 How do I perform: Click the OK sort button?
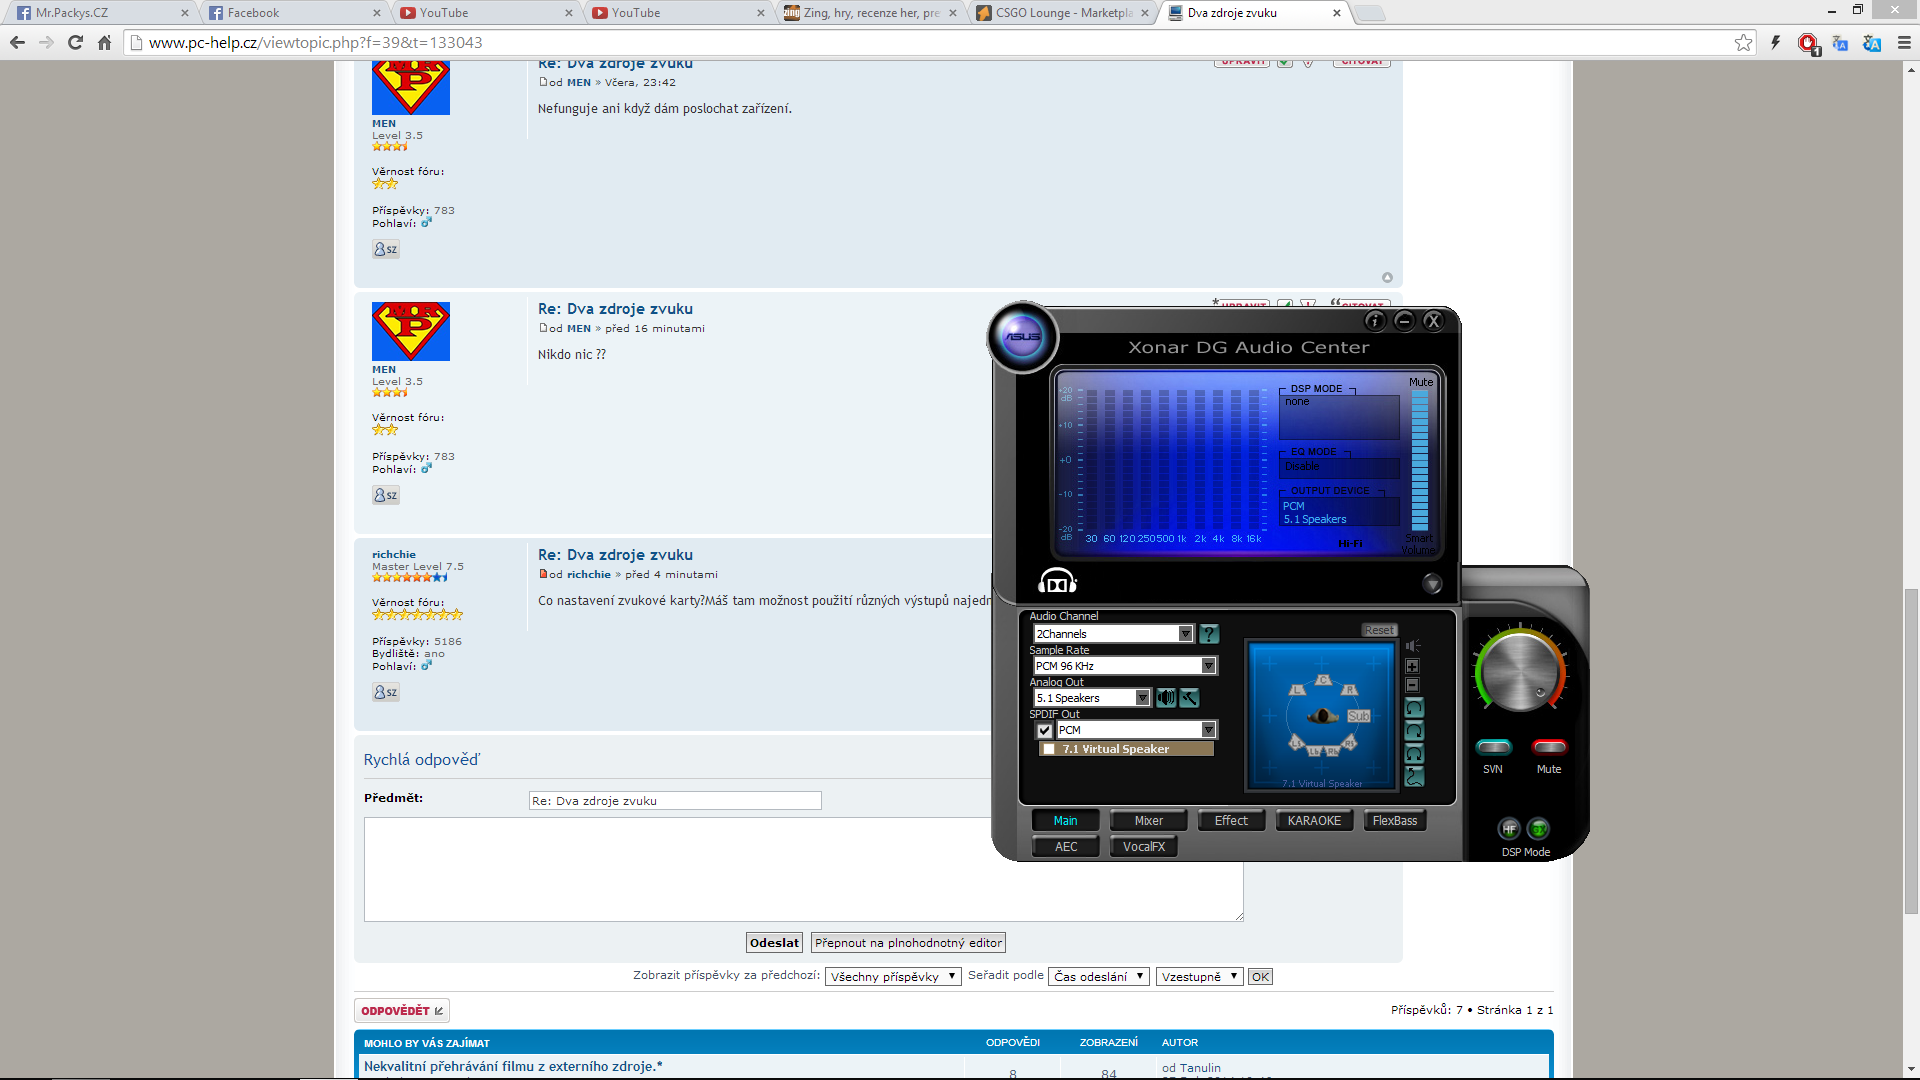pos(1260,977)
